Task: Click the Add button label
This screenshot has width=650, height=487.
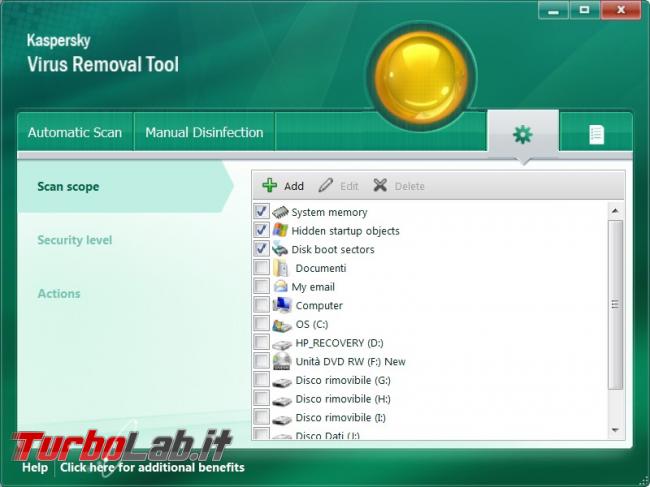Action: click(x=294, y=186)
